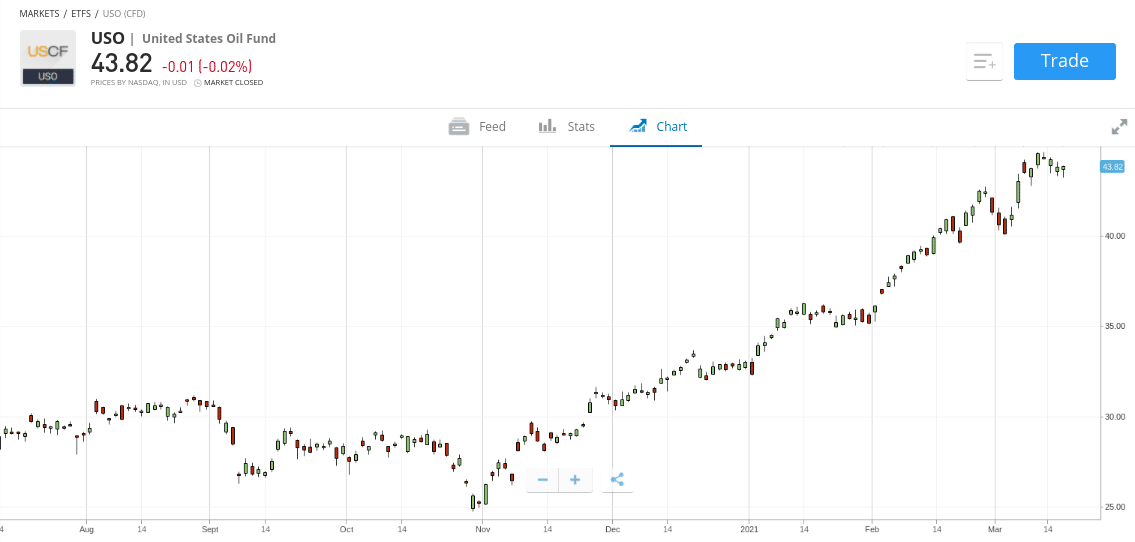Image resolution: width=1135 pixels, height=542 pixels.
Task: Click the MARKET CLOSED status text
Action: click(x=233, y=82)
